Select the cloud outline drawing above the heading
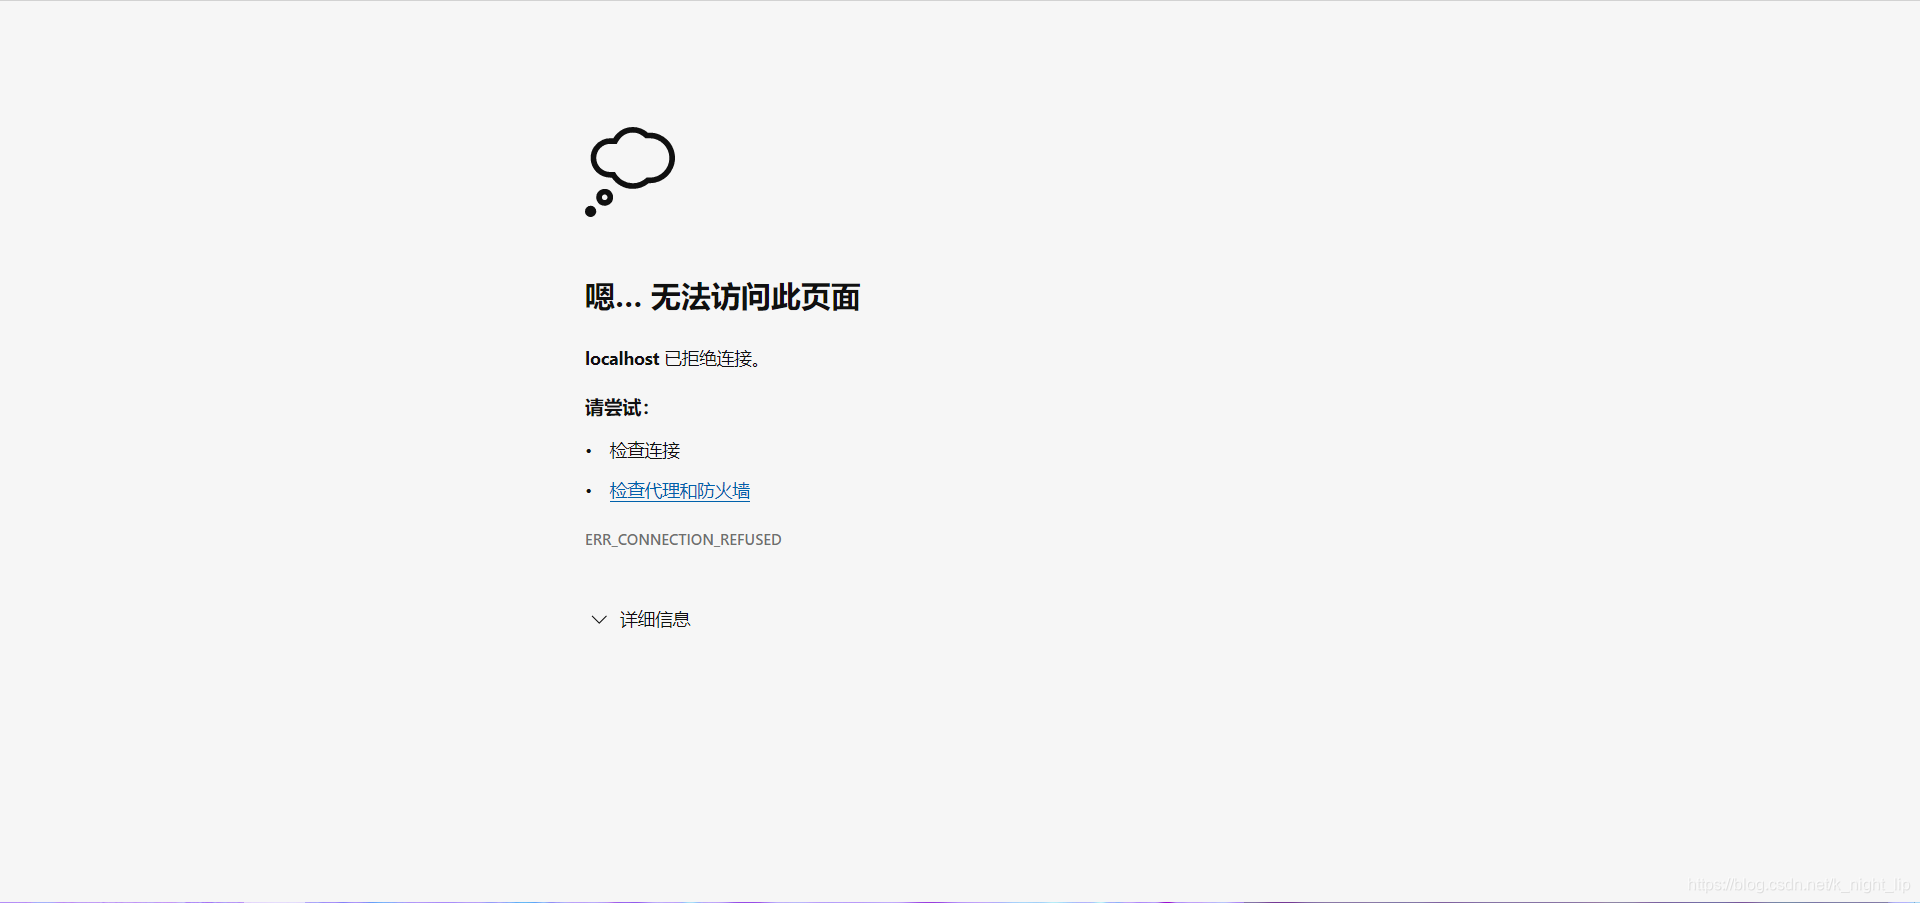 (631, 158)
